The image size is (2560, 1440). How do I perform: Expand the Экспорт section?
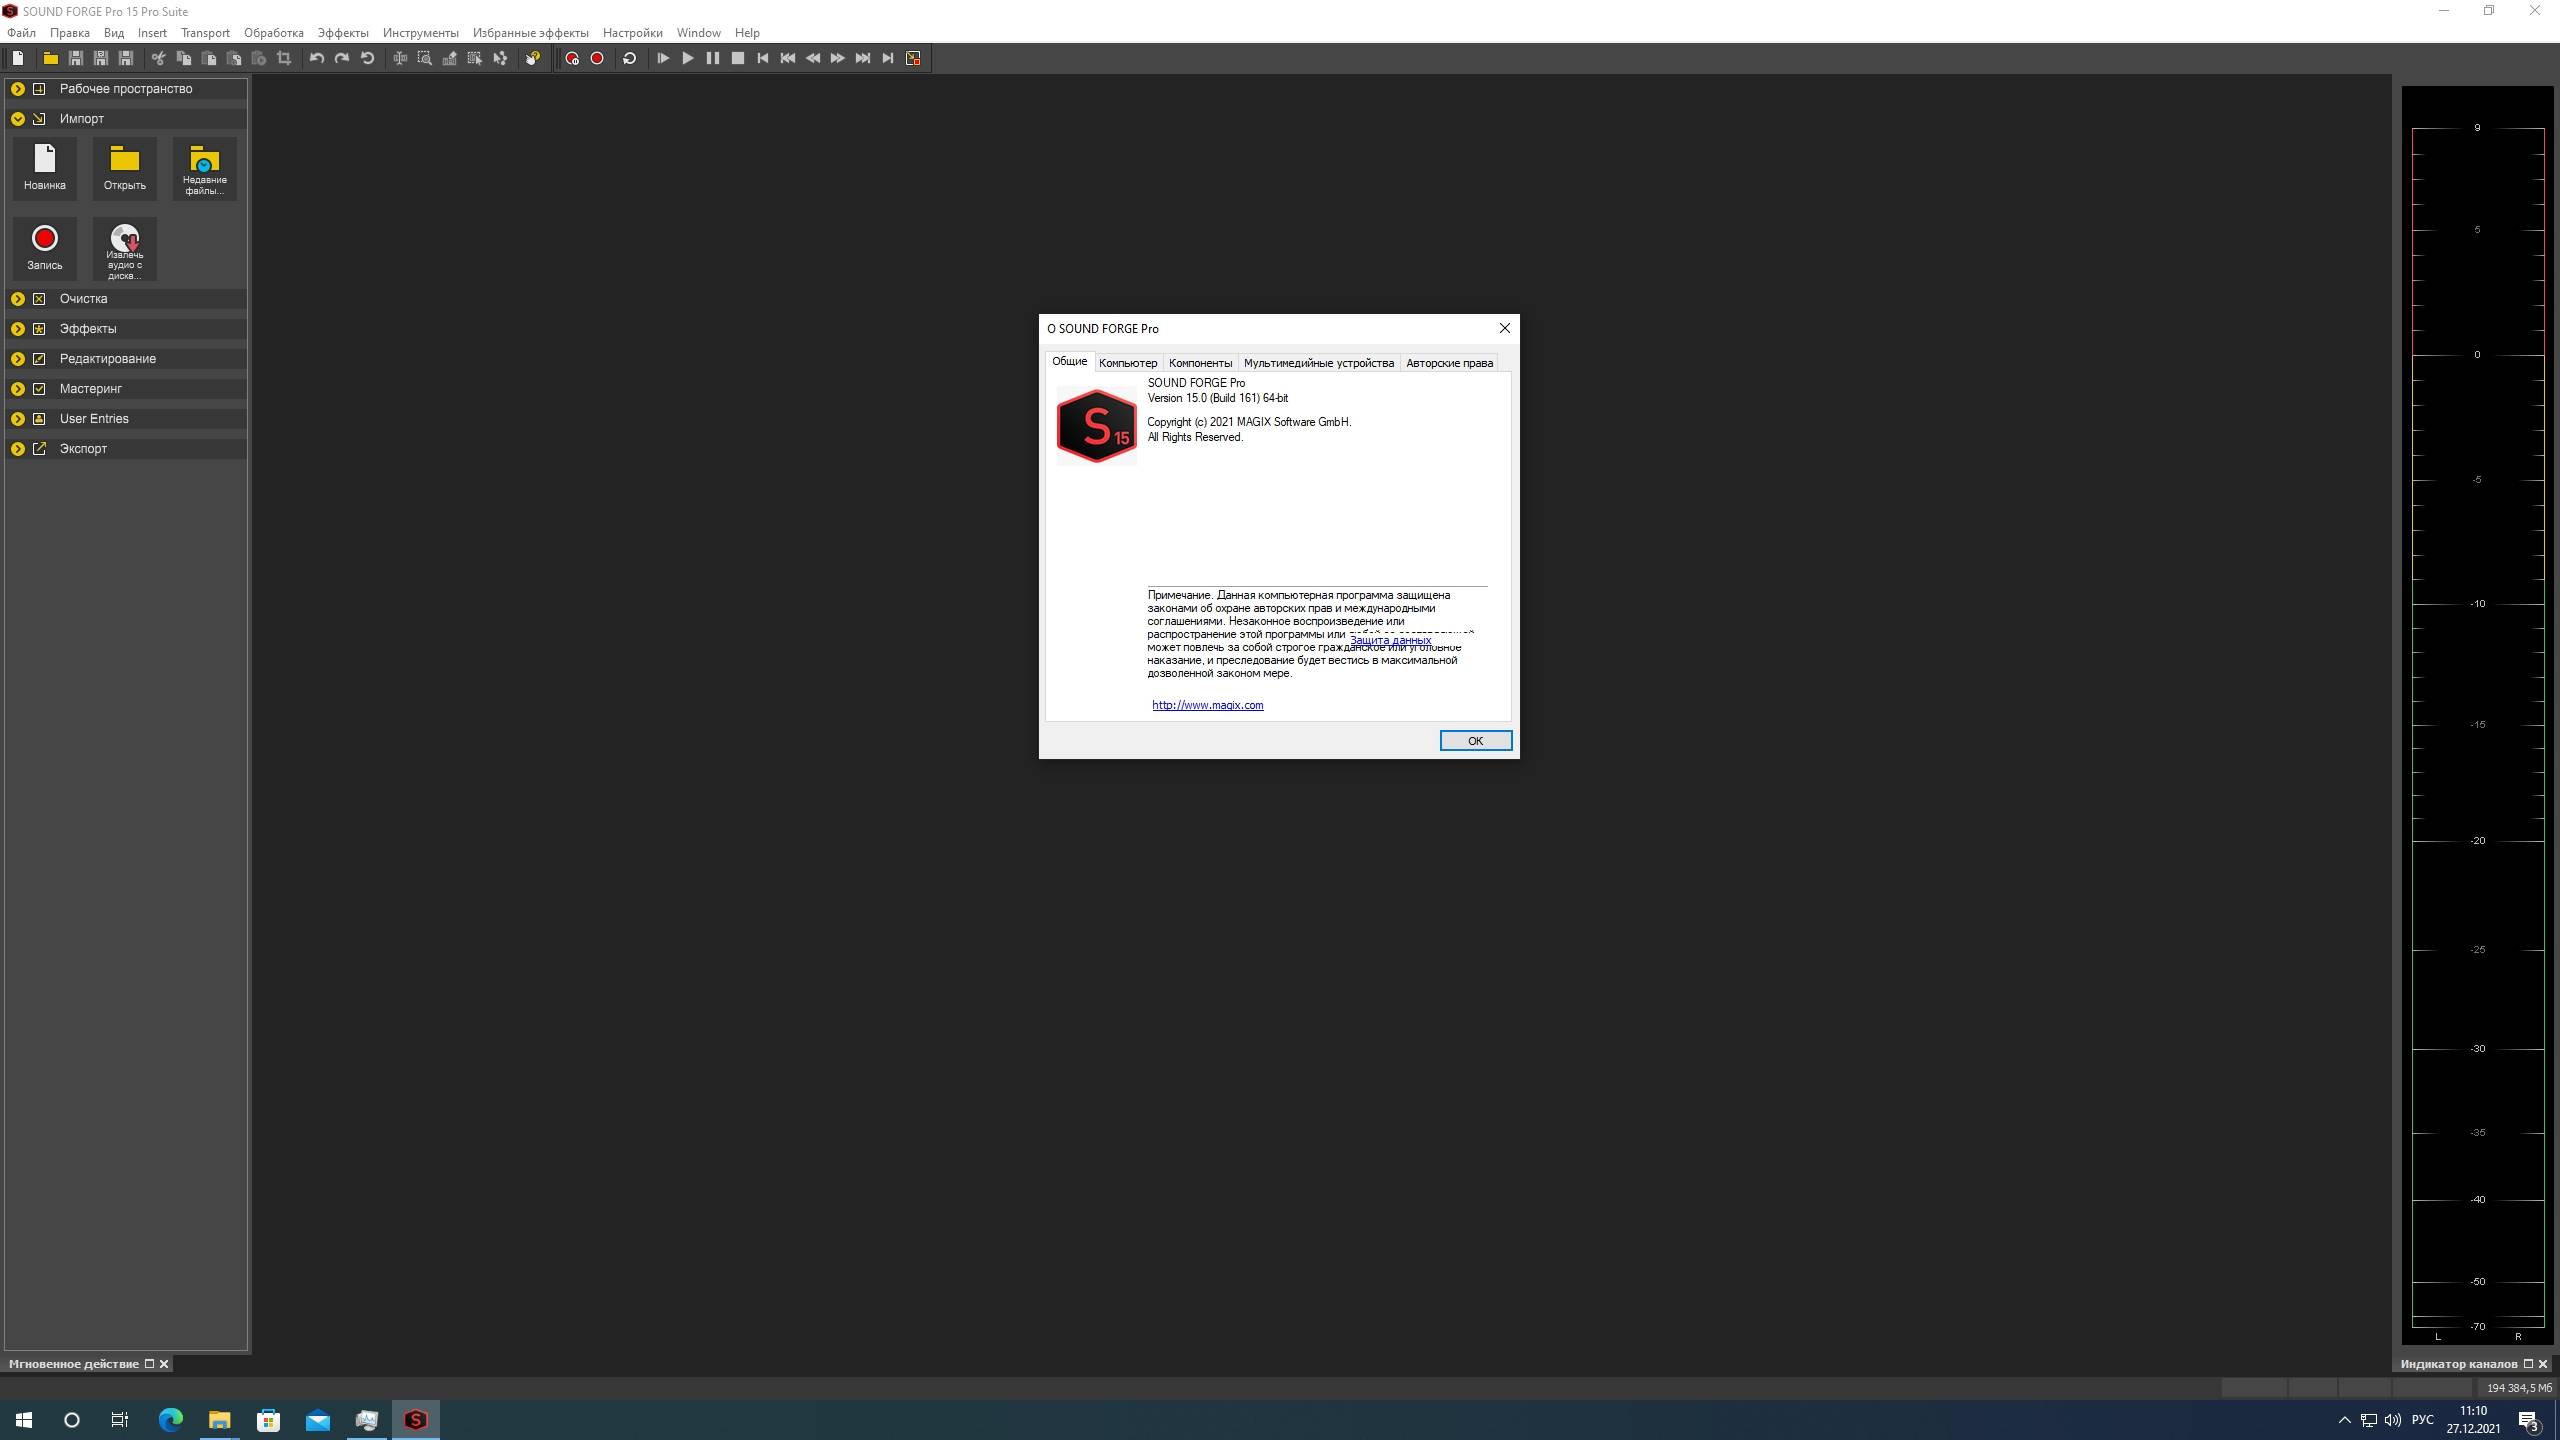18,449
